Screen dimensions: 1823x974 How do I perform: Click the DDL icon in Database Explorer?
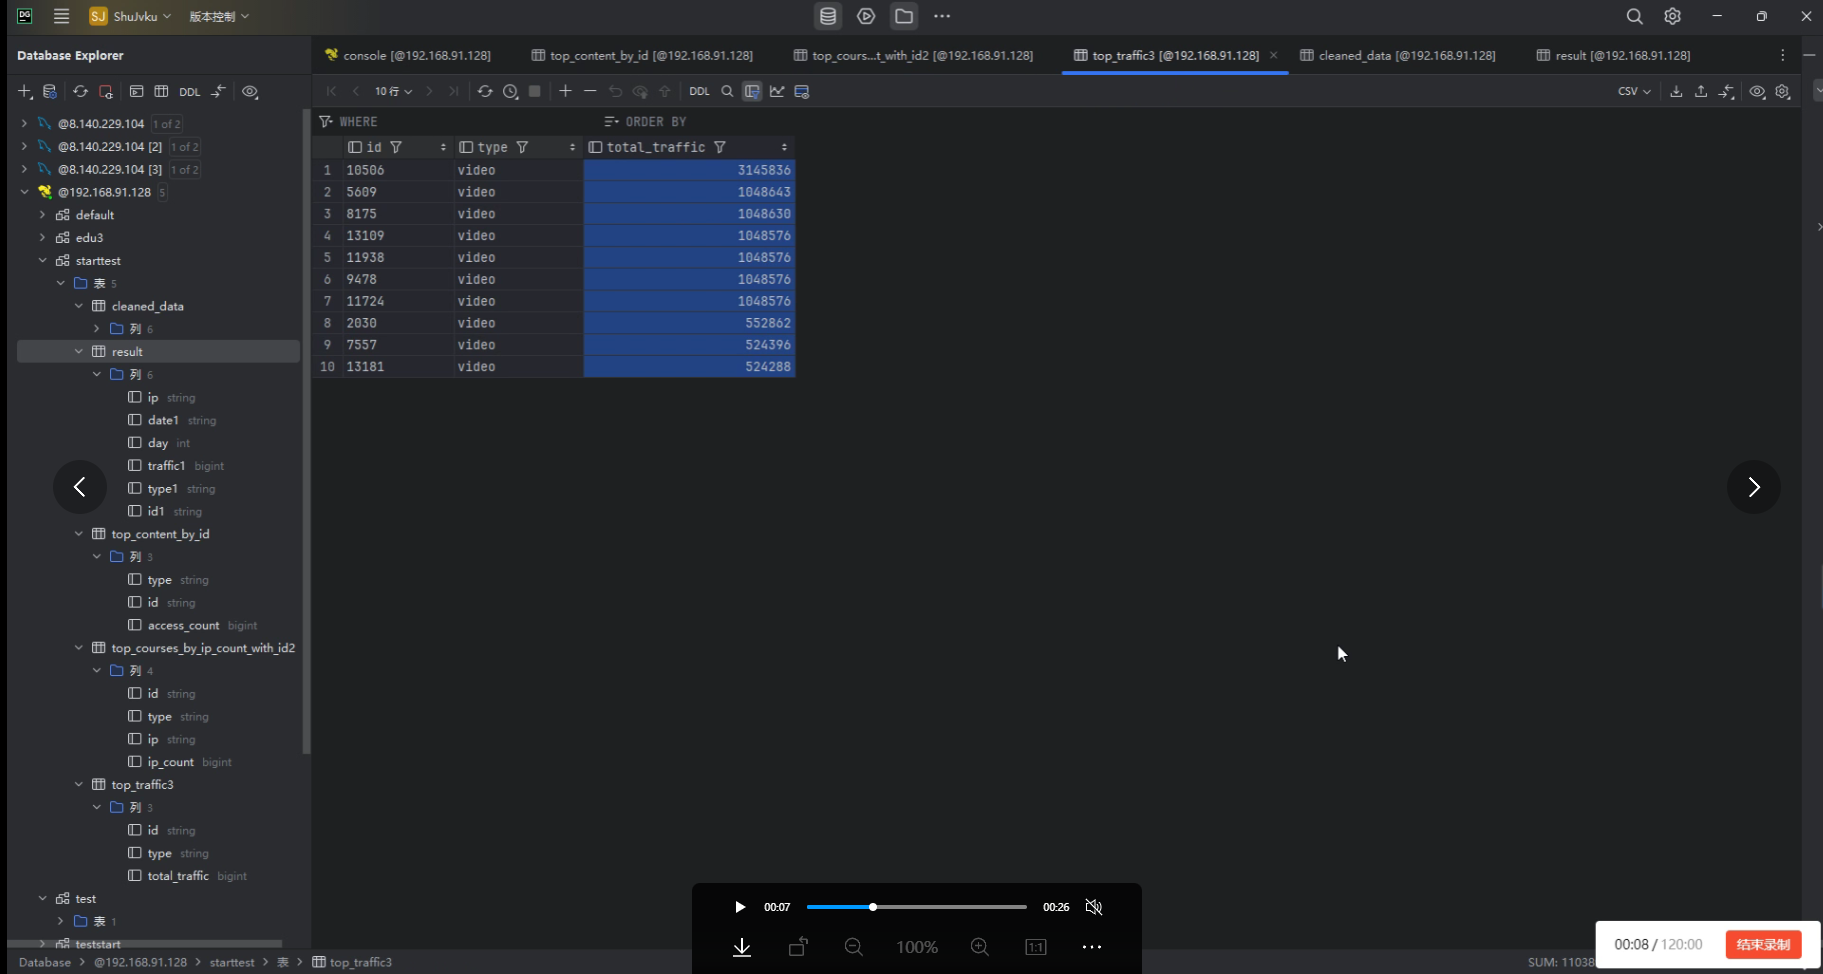[x=189, y=91]
